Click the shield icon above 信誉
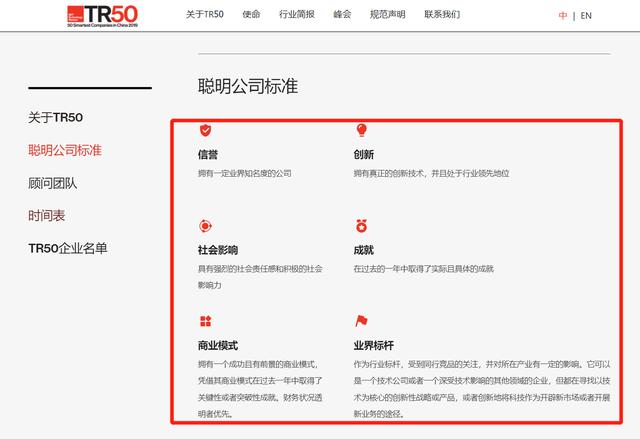Screen dimensions: 640x439 click(205, 130)
